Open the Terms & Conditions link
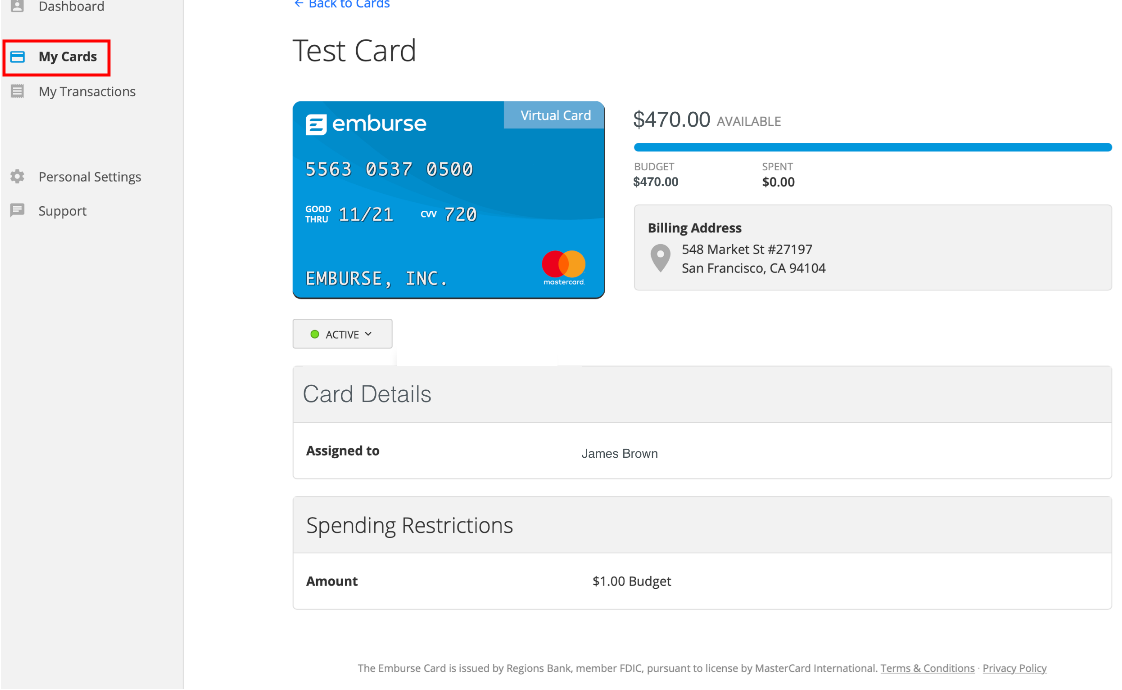 coord(927,668)
